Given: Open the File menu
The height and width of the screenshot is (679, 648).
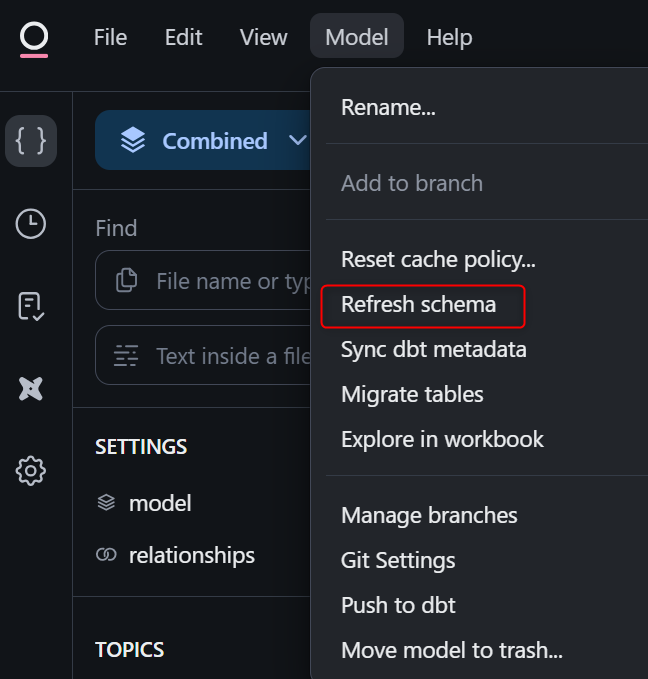Looking at the screenshot, I should [x=110, y=38].
